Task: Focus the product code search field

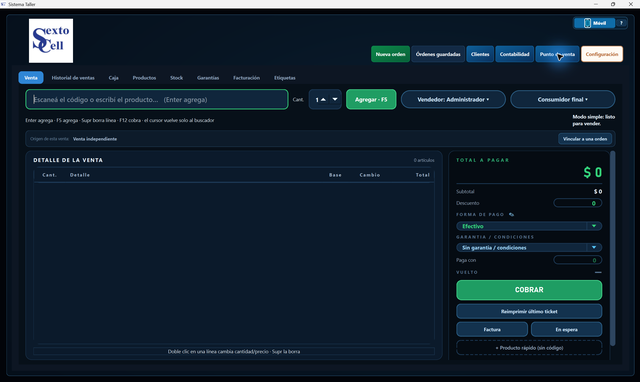Action: (x=157, y=100)
